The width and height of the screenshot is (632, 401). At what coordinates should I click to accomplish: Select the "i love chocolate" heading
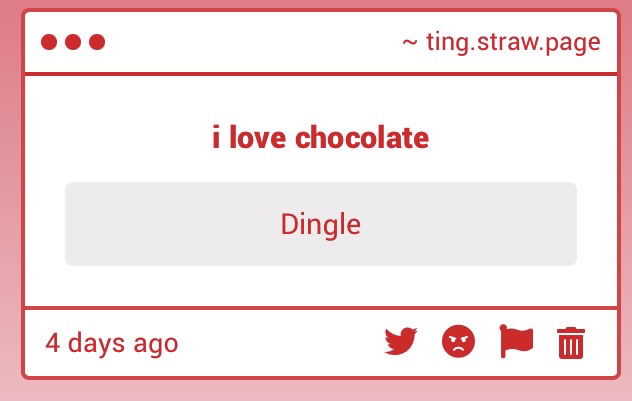320,138
